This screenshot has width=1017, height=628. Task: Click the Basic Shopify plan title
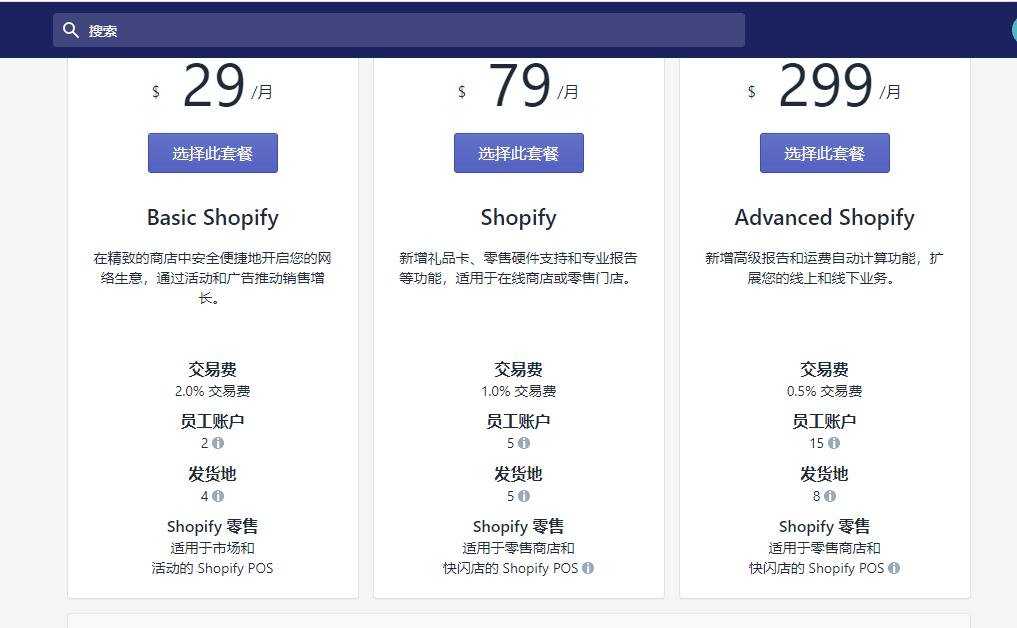coord(213,218)
